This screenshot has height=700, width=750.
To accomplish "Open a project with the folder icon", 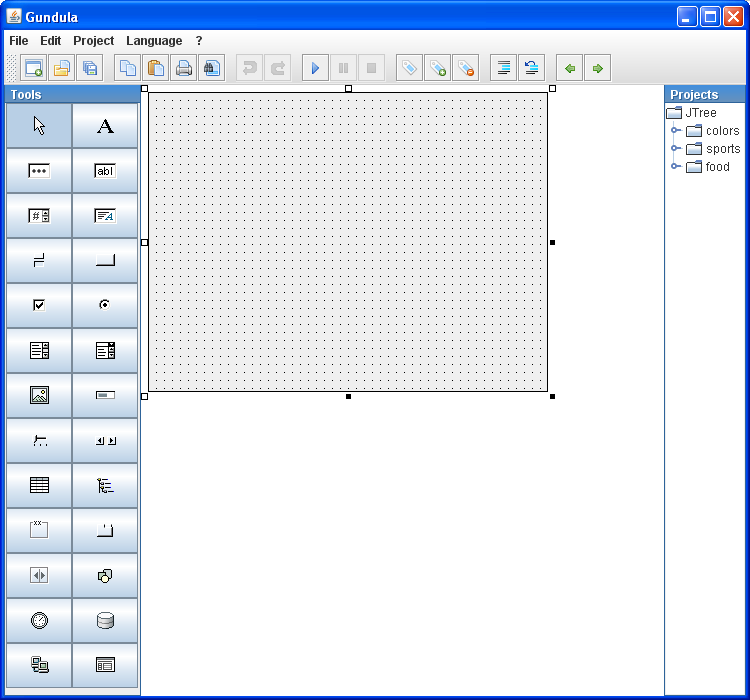I will click(x=62, y=68).
